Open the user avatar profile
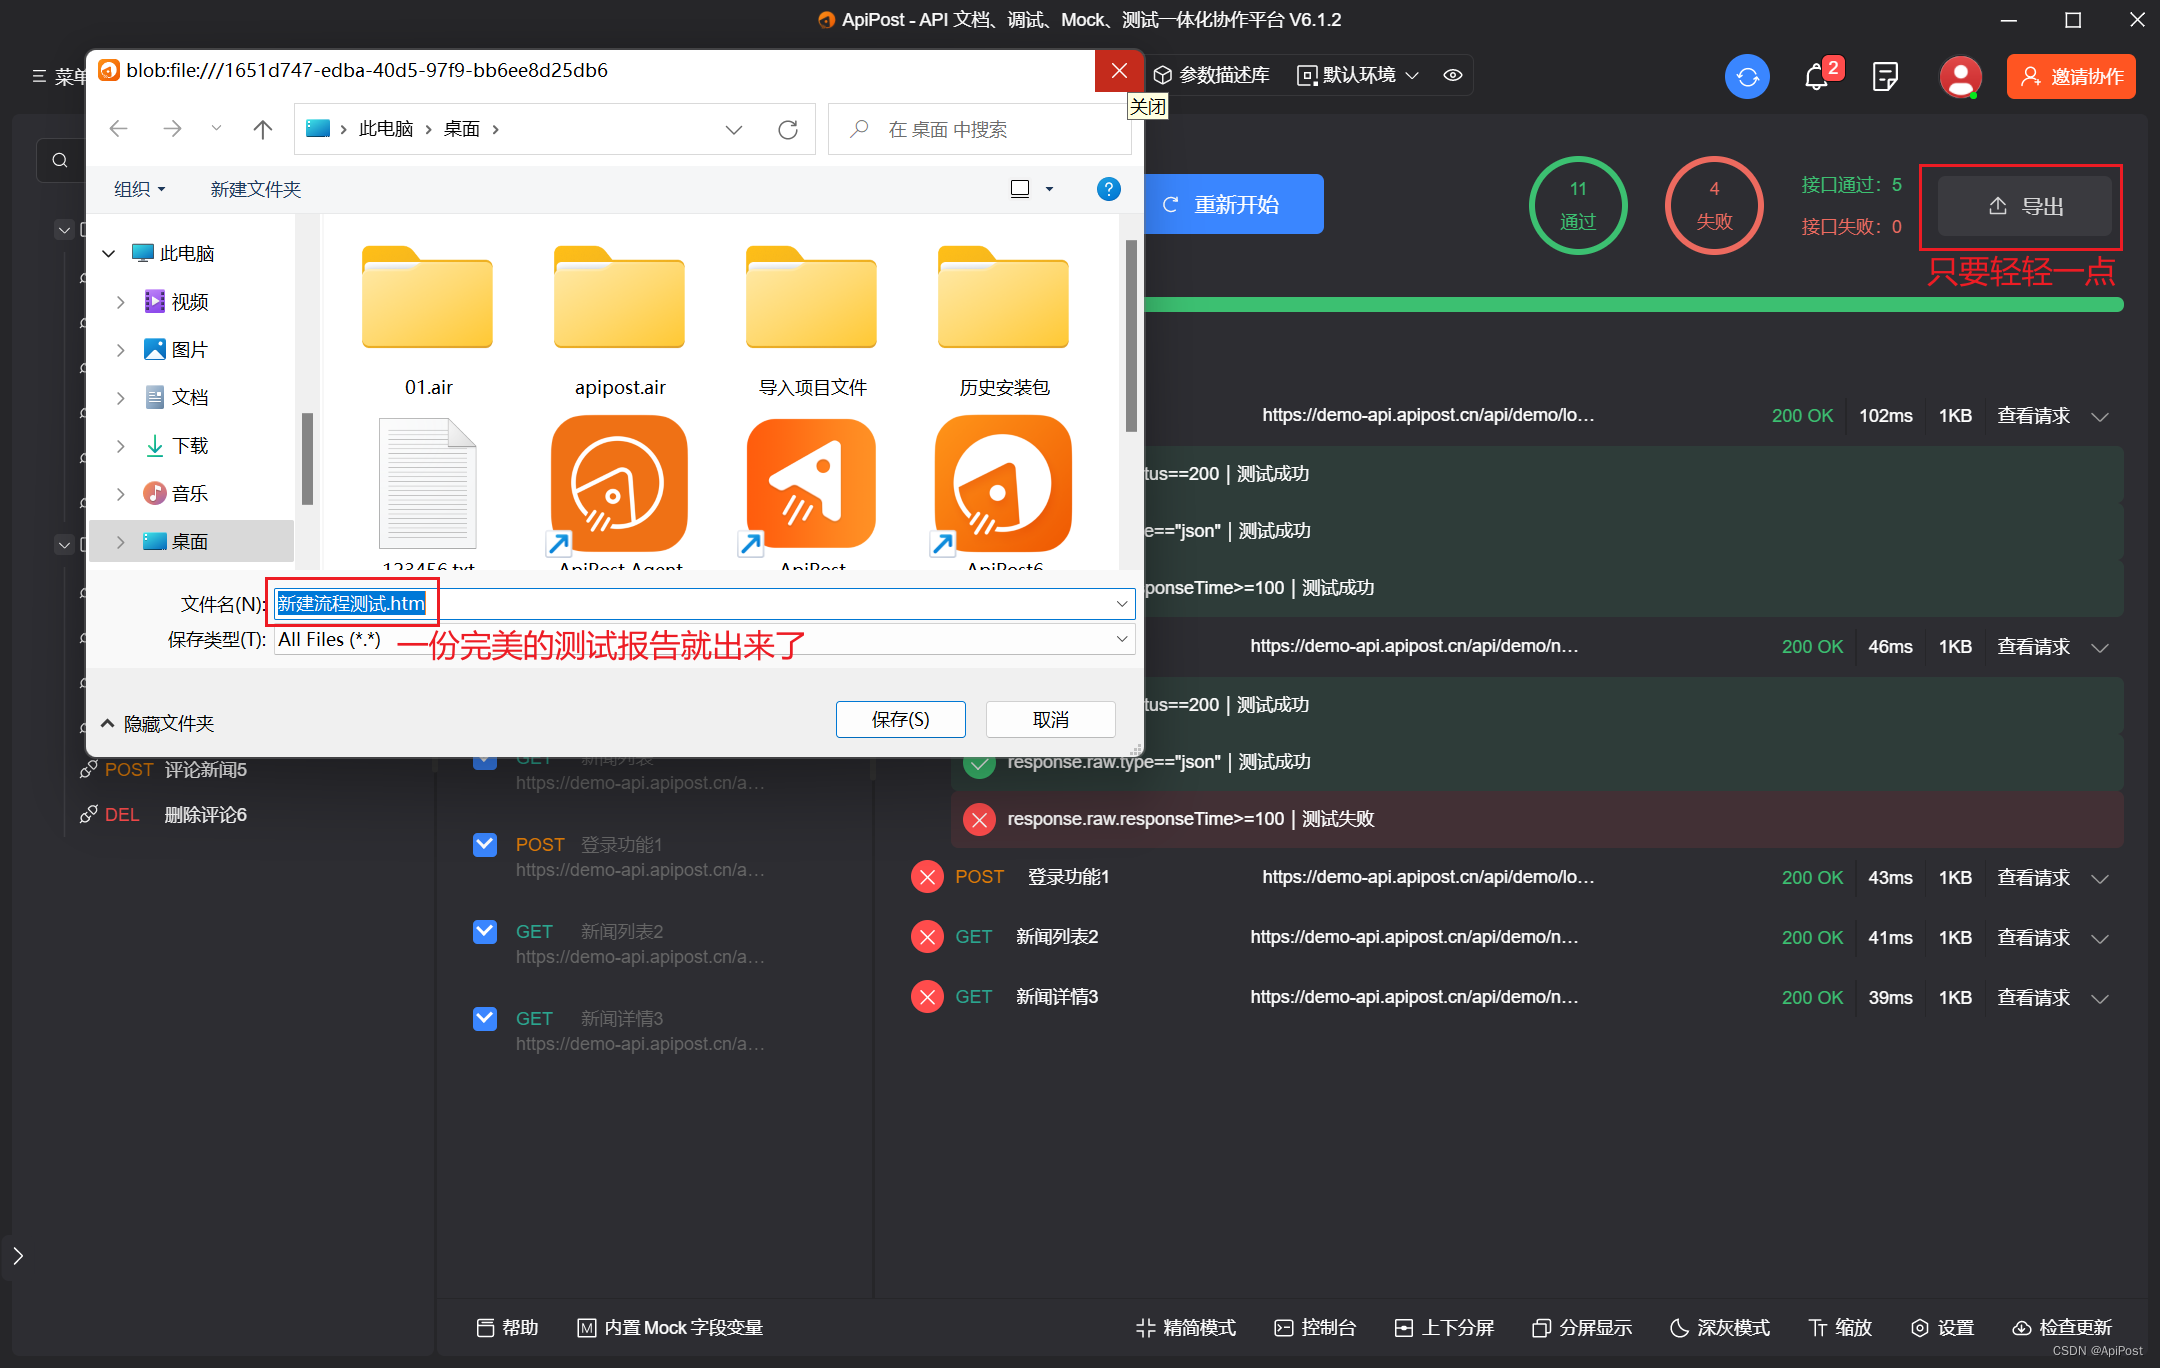2160x1368 pixels. pyautogui.click(x=1960, y=77)
